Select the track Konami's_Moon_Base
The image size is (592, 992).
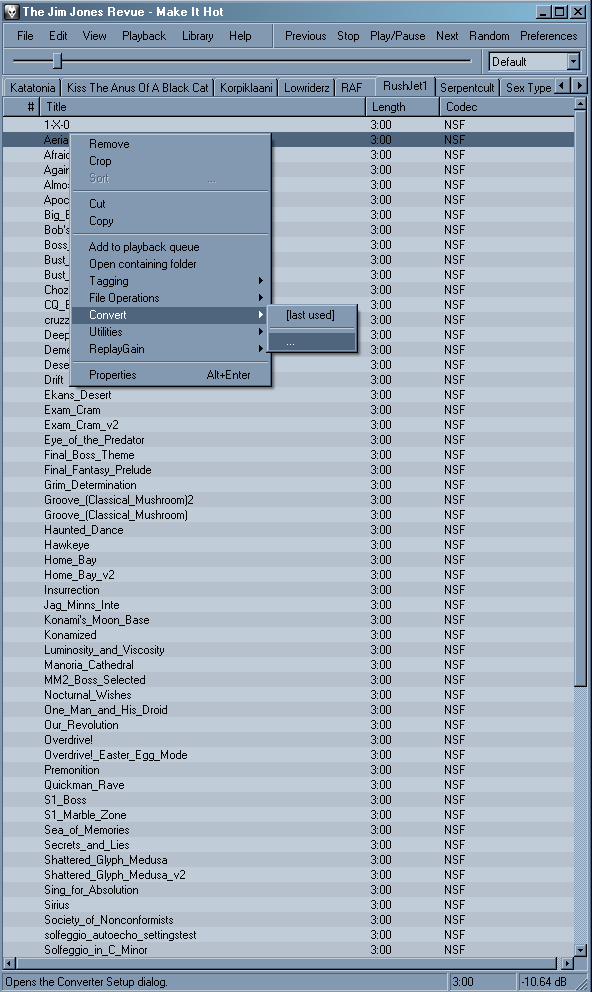click(x=288, y=620)
